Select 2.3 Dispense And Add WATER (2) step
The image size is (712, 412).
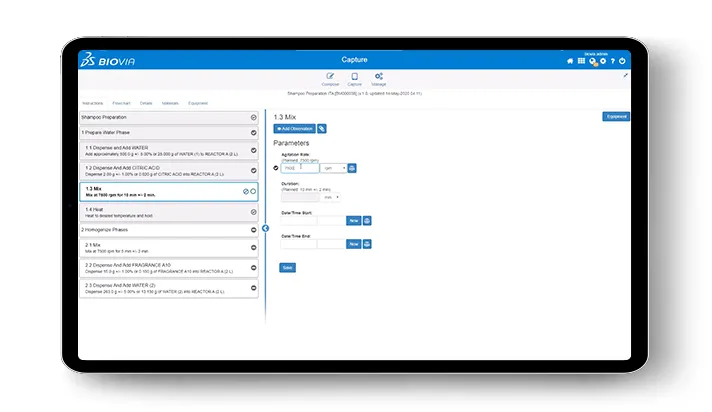pos(169,288)
